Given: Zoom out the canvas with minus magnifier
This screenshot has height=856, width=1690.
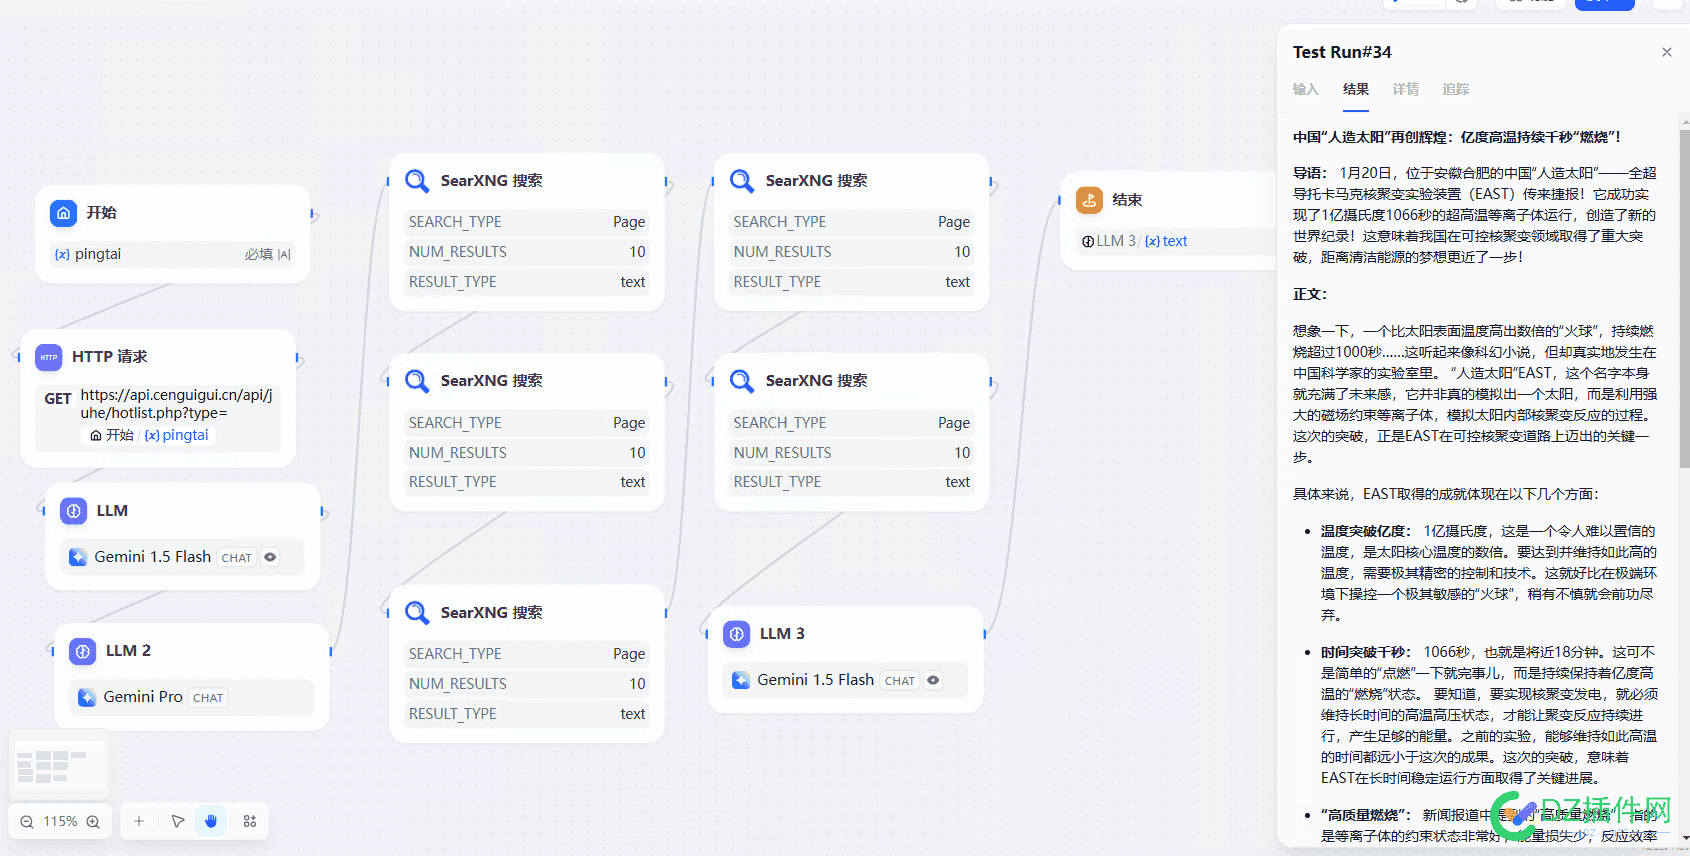Looking at the screenshot, I should point(27,822).
